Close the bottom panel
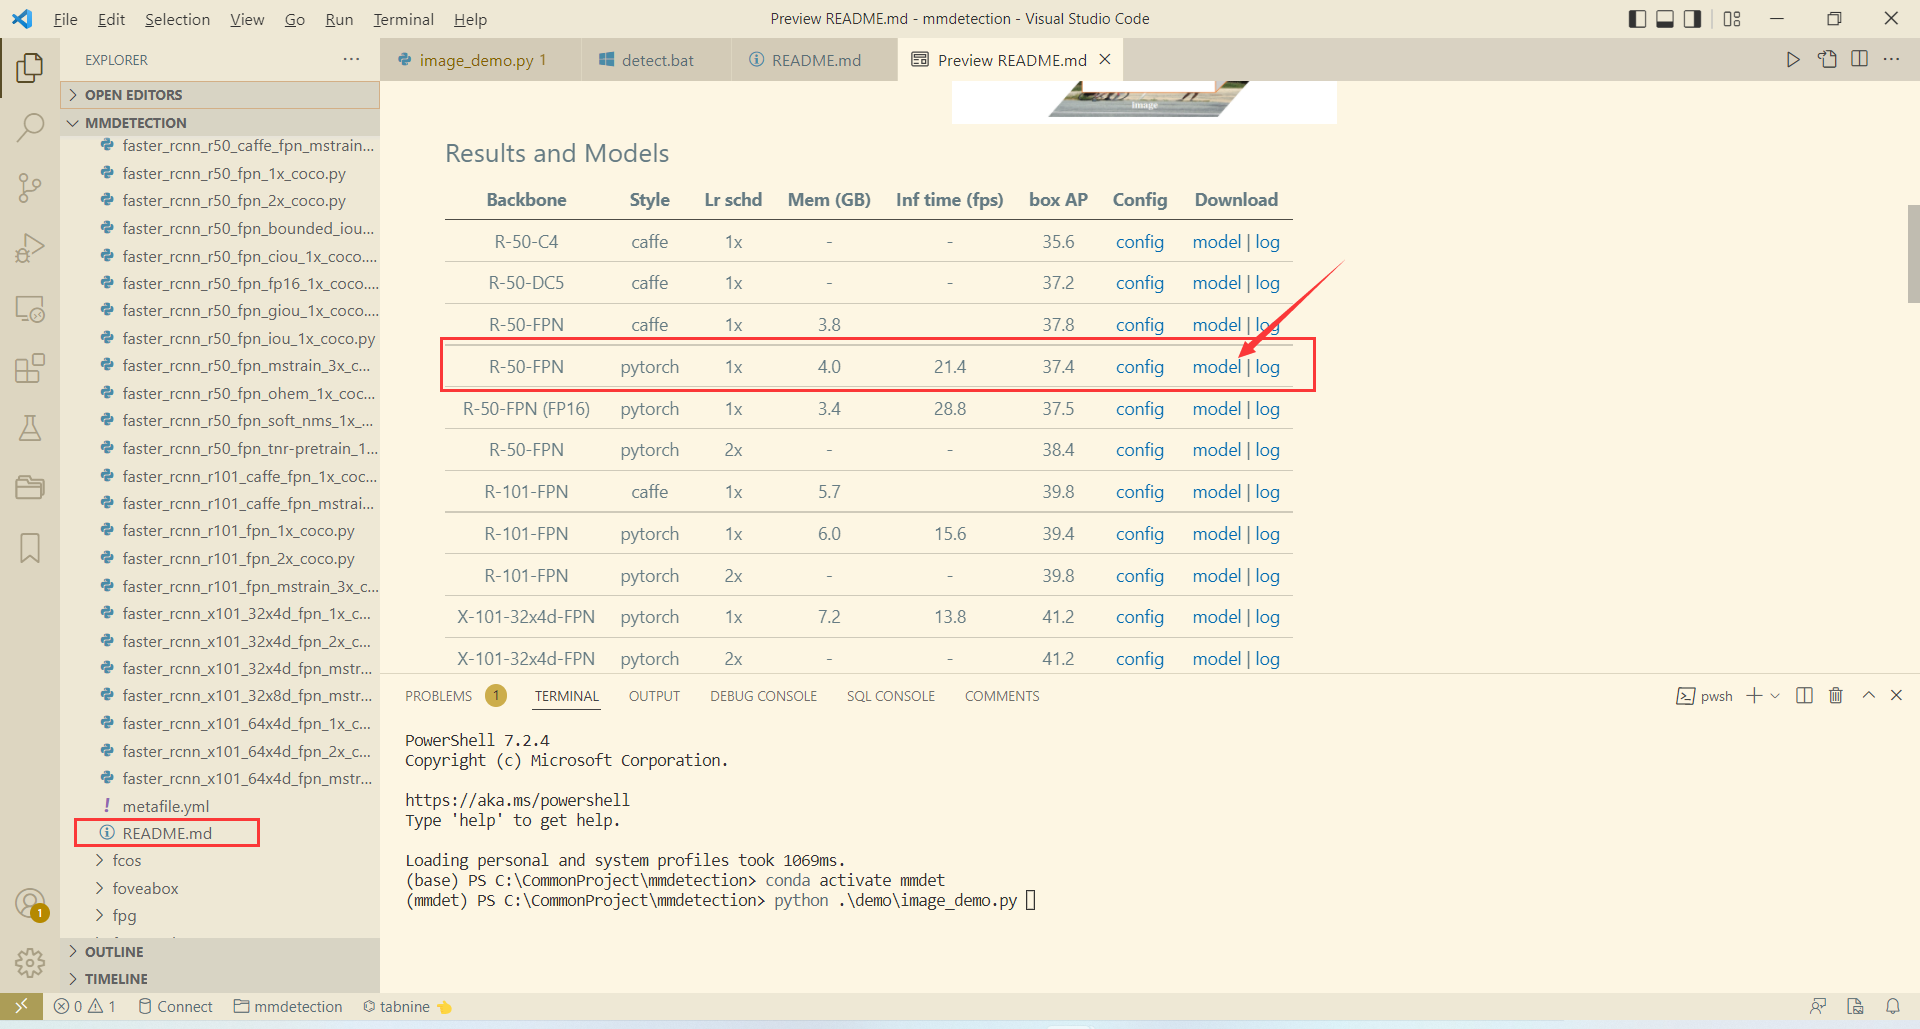The width and height of the screenshot is (1920, 1029). pos(1896,695)
